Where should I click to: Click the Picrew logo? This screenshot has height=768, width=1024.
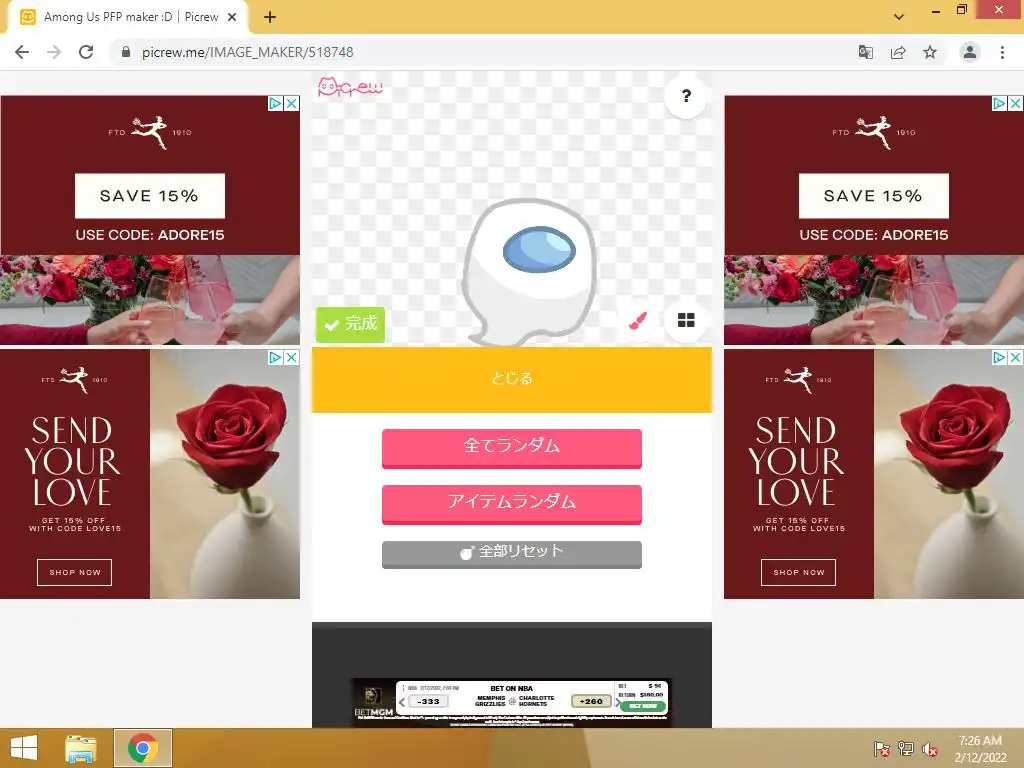pyautogui.click(x=350, y=88)
